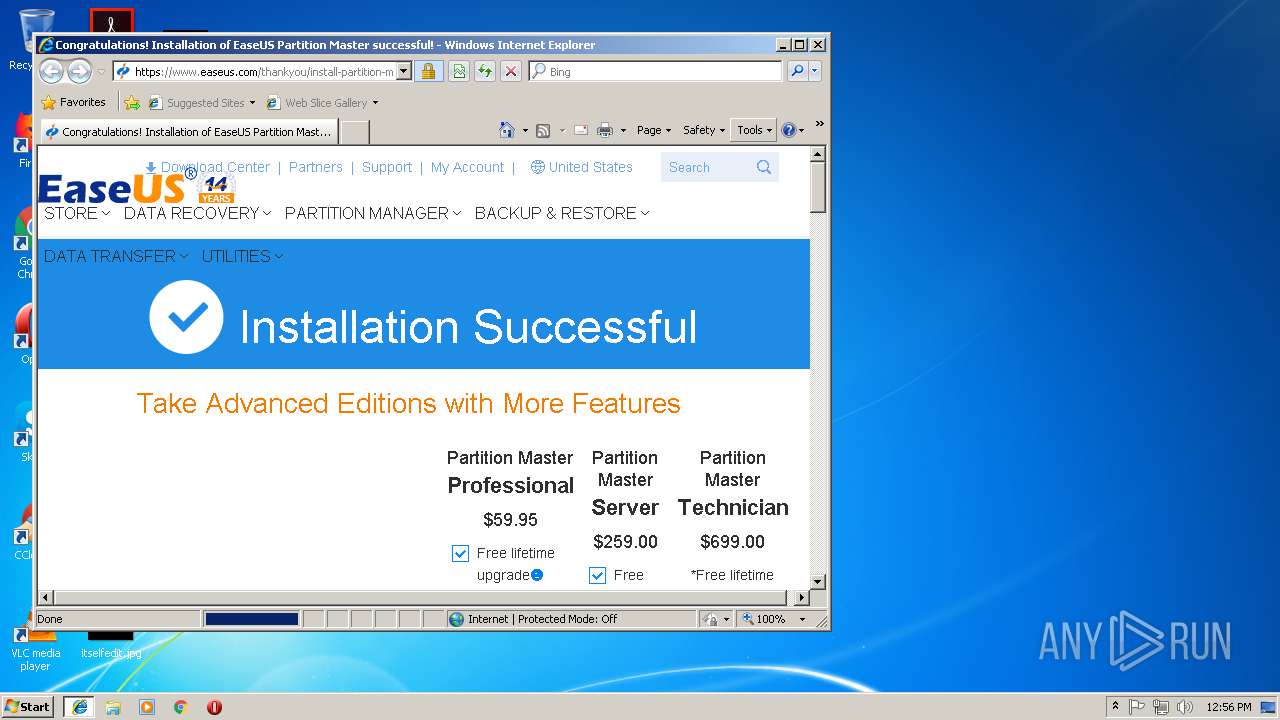This screenshot has height=720, width=1280.
Task: Click the website search magnifier icon
Action: pyautogui.click(x=764, y=167)
